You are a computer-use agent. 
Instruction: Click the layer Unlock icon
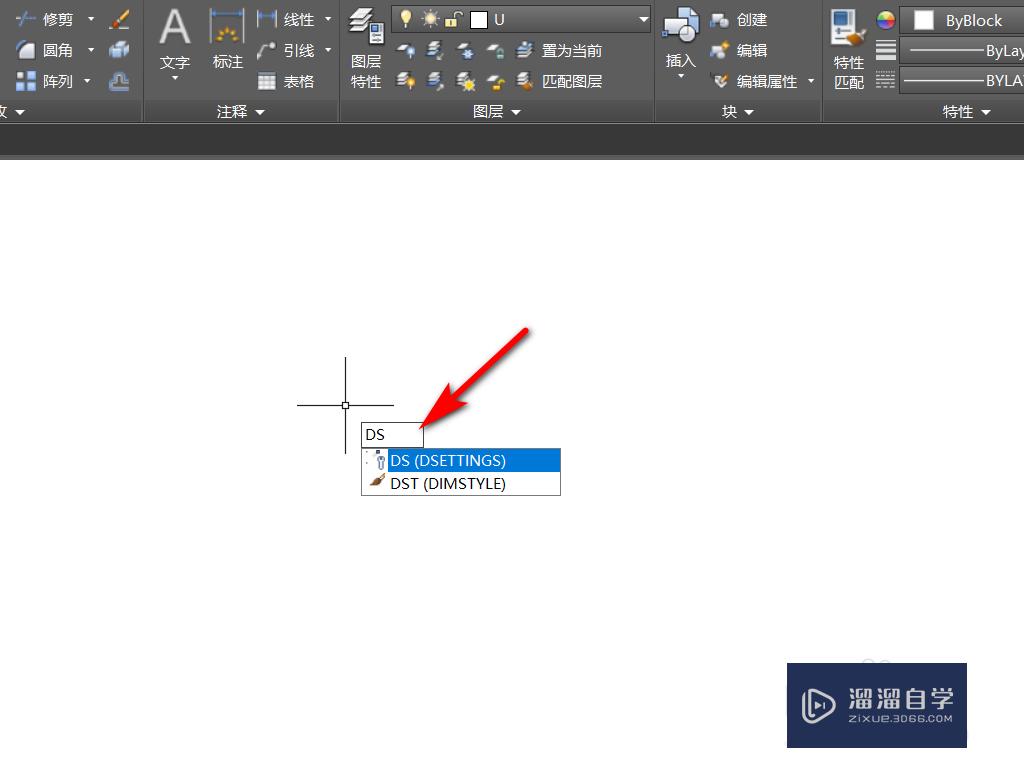(495, 81)
